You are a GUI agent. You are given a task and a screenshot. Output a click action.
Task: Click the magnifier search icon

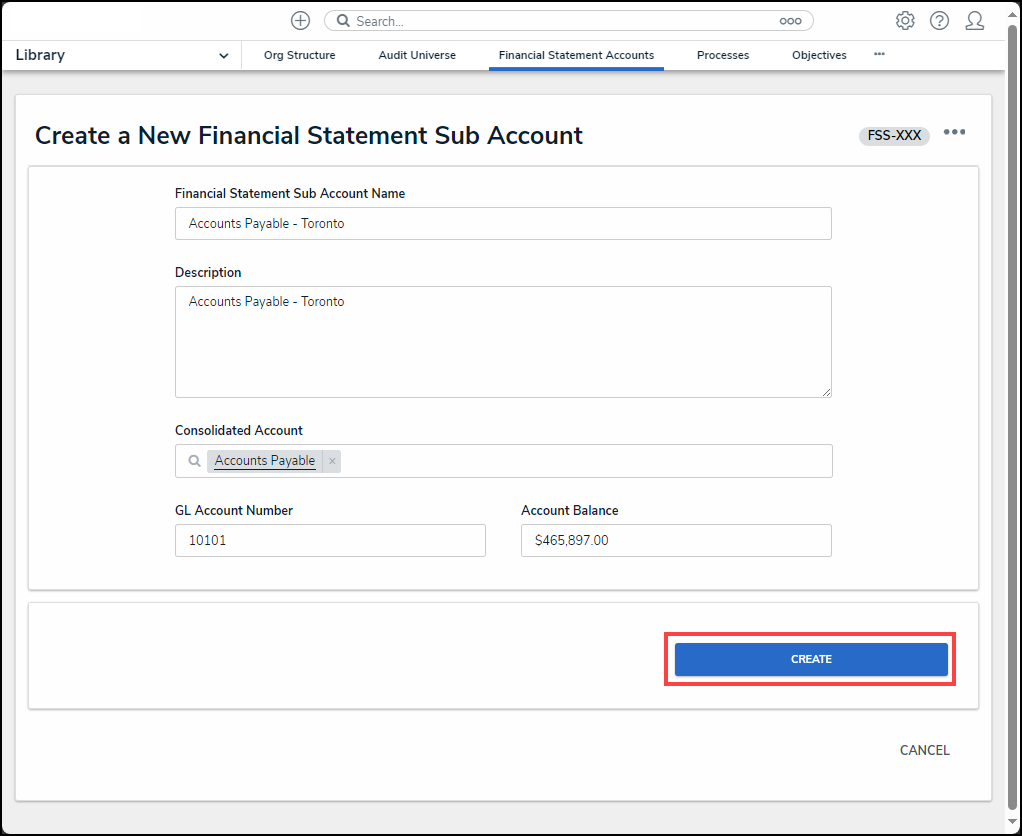tap(343, 21)
